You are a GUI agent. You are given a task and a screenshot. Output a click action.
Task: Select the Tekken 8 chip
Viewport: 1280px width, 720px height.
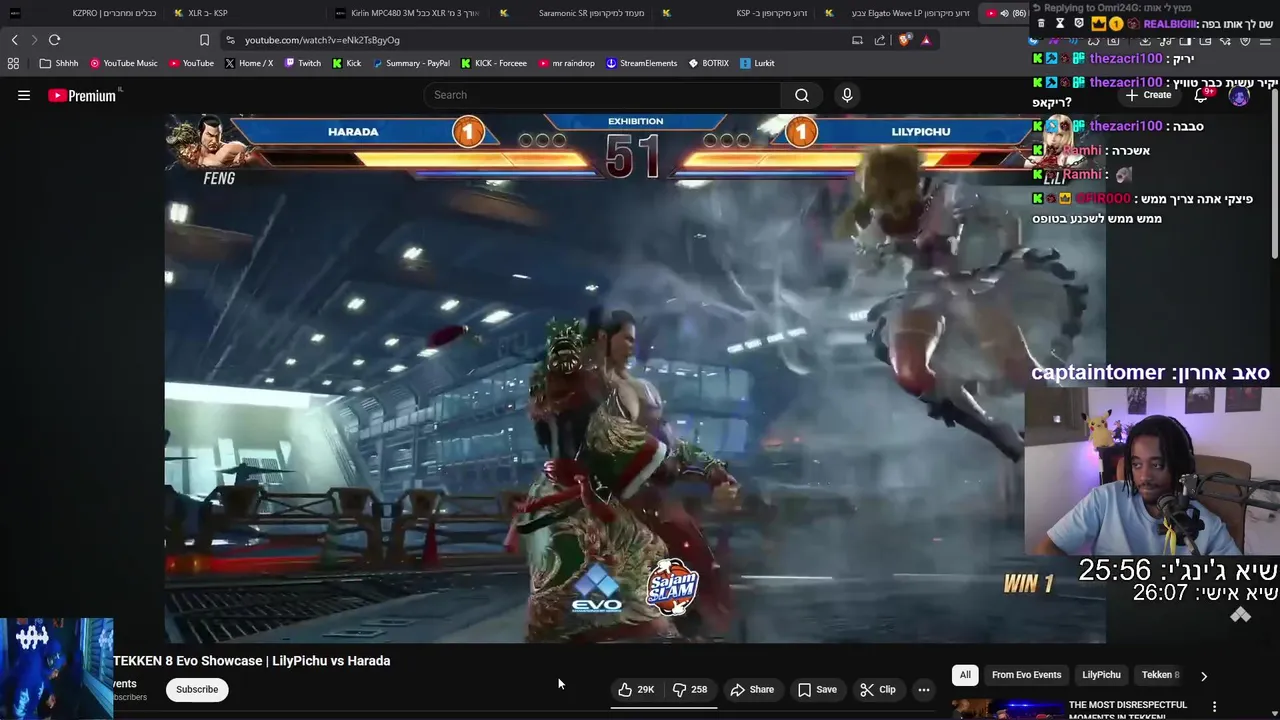click(1160, 675)
